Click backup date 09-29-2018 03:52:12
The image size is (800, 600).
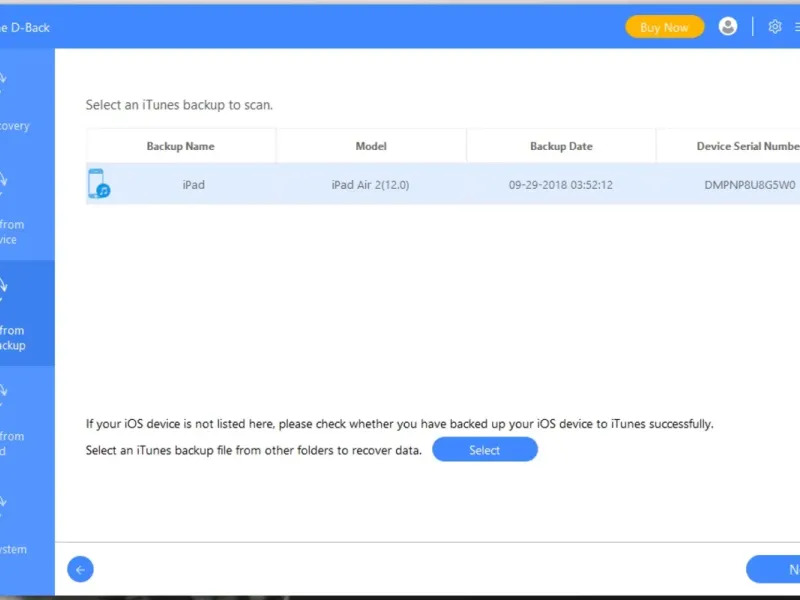[x=561, y=185]
